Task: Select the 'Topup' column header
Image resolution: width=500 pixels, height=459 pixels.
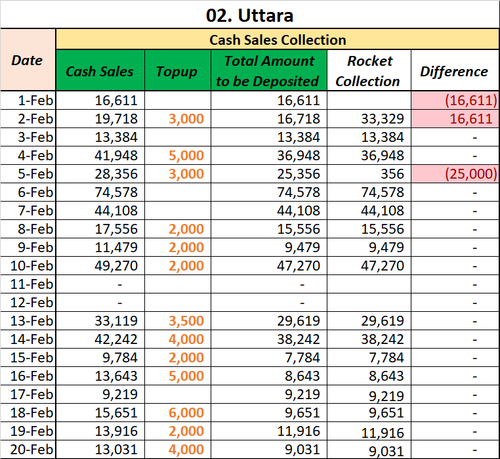Action: point(177,71)
